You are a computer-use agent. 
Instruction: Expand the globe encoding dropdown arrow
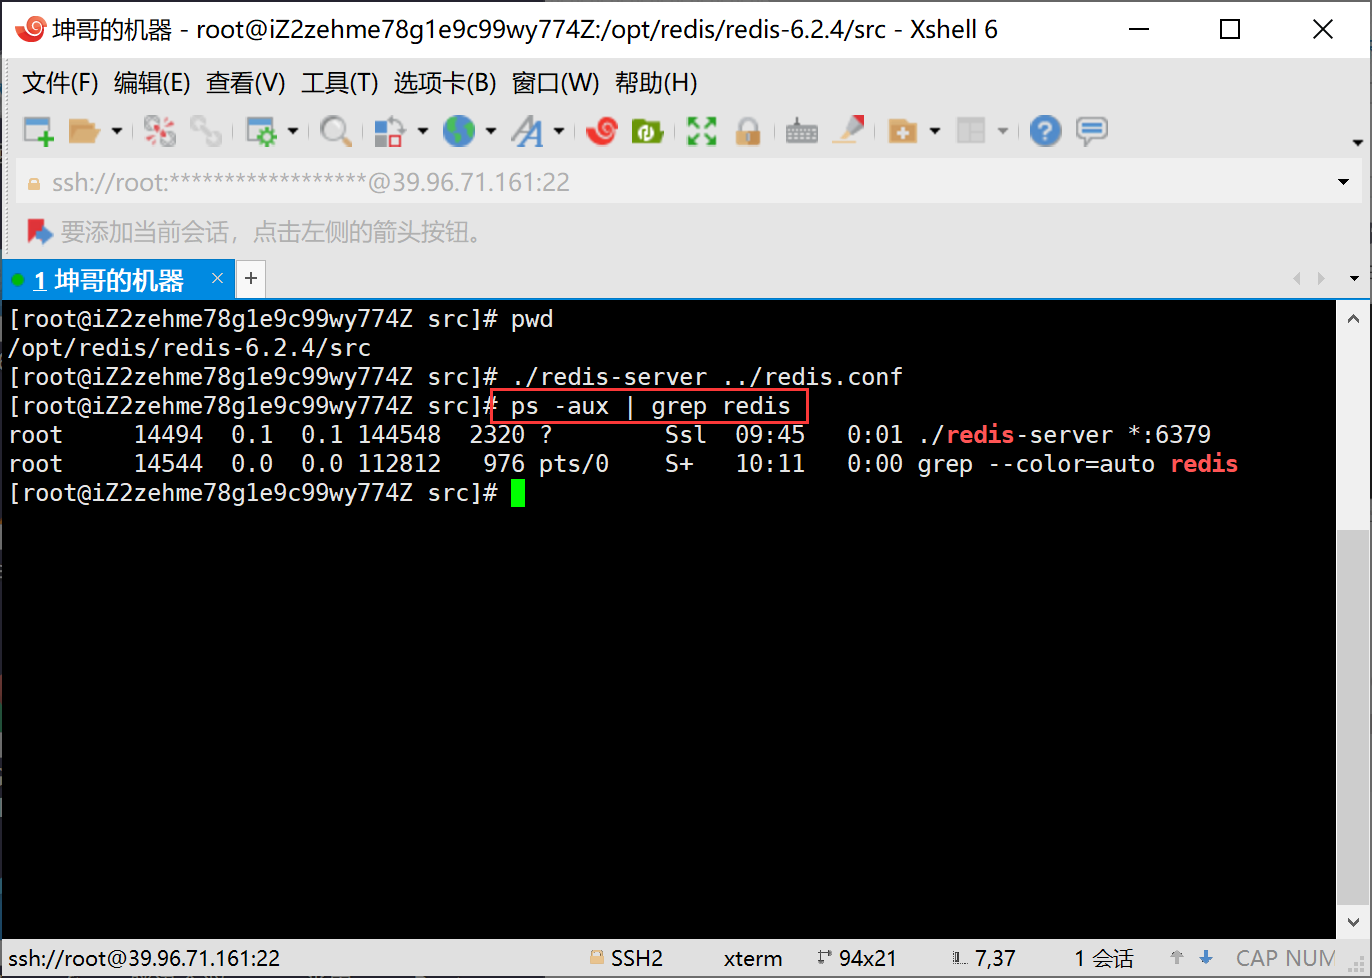490,131
